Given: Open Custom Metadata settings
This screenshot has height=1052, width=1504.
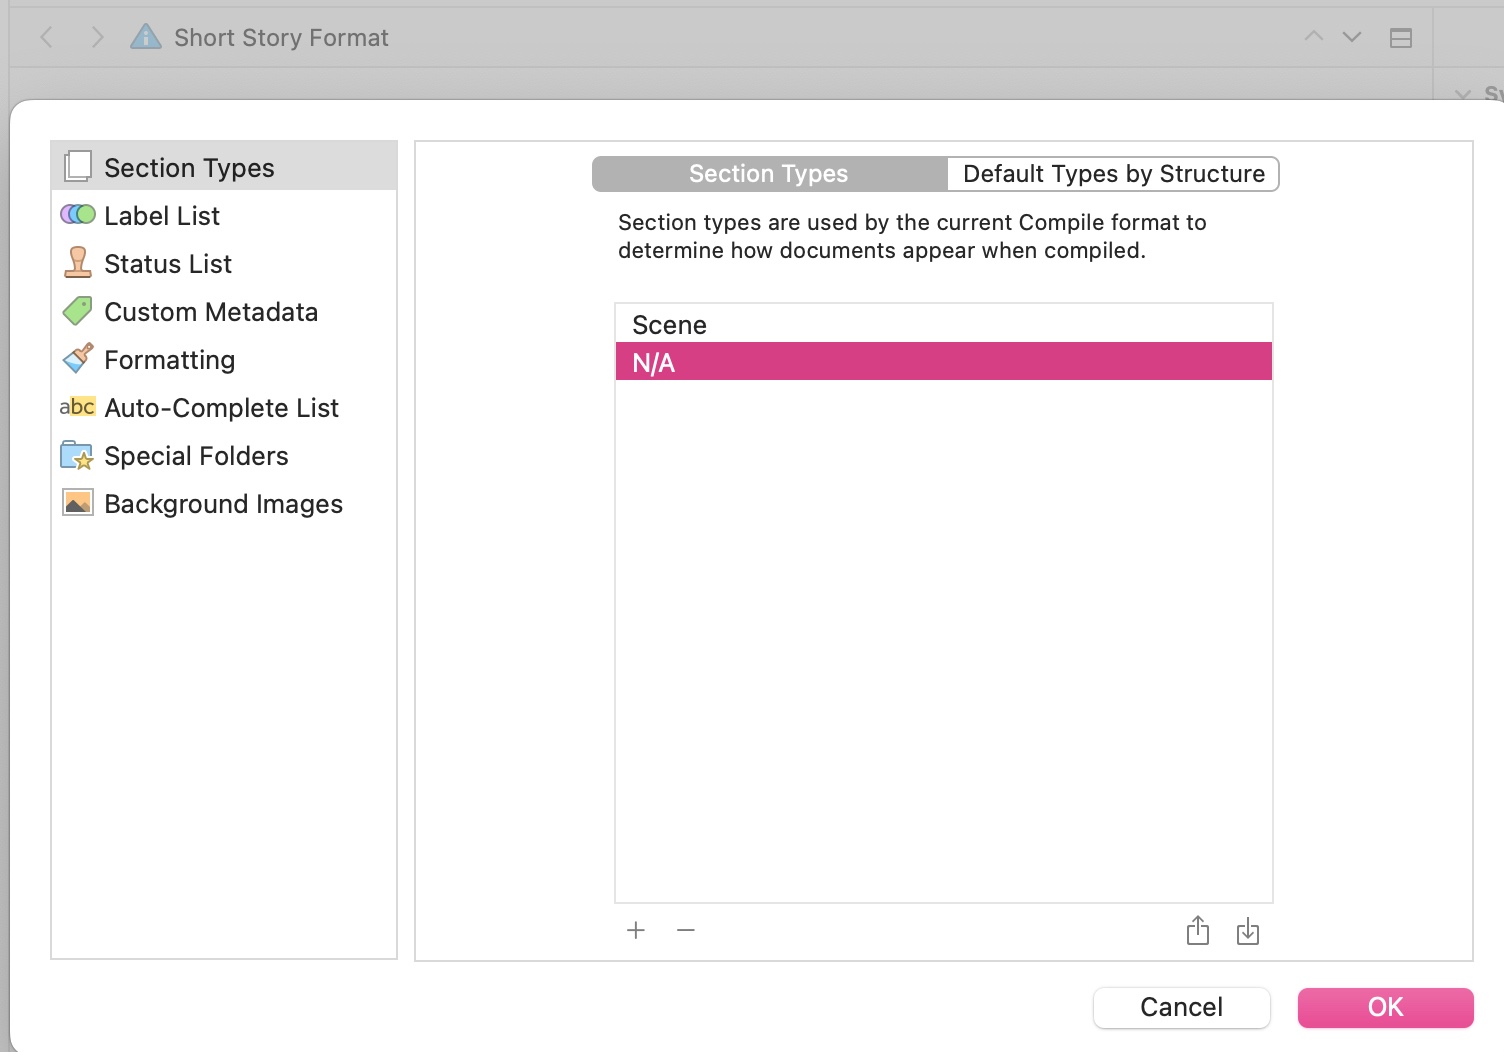Looking at the screenshot, I should (224, 311).
